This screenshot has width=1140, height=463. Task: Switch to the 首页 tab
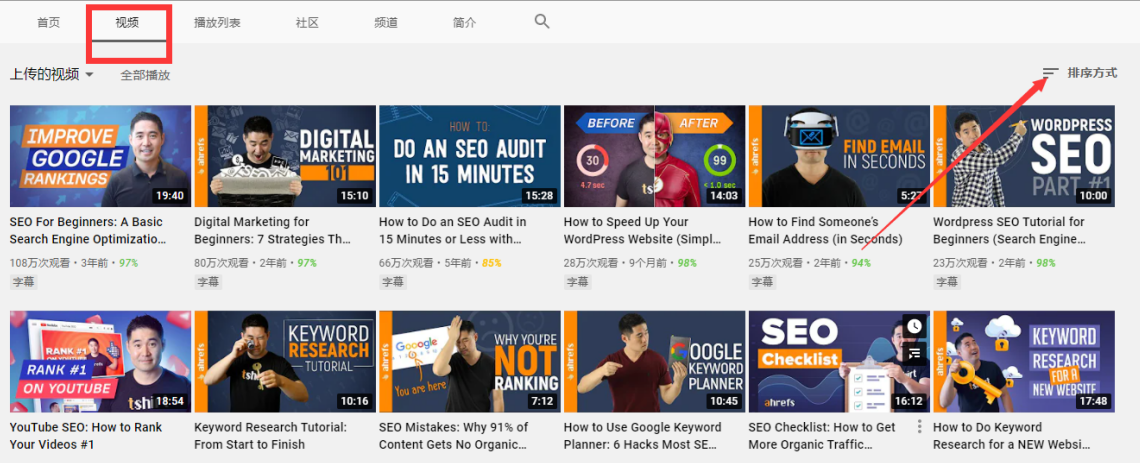click(49, 23)
